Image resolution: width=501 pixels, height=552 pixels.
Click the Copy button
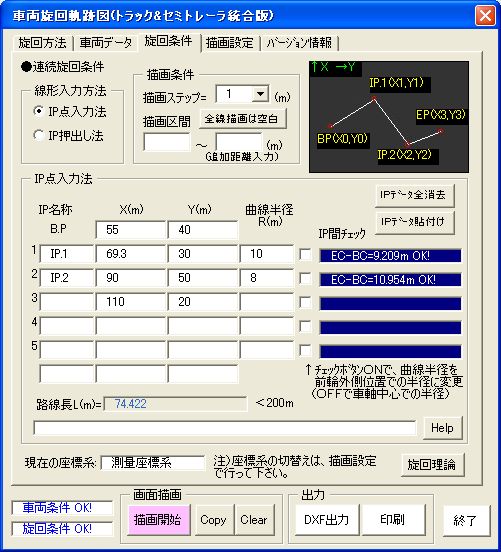(x=213, y=520)
